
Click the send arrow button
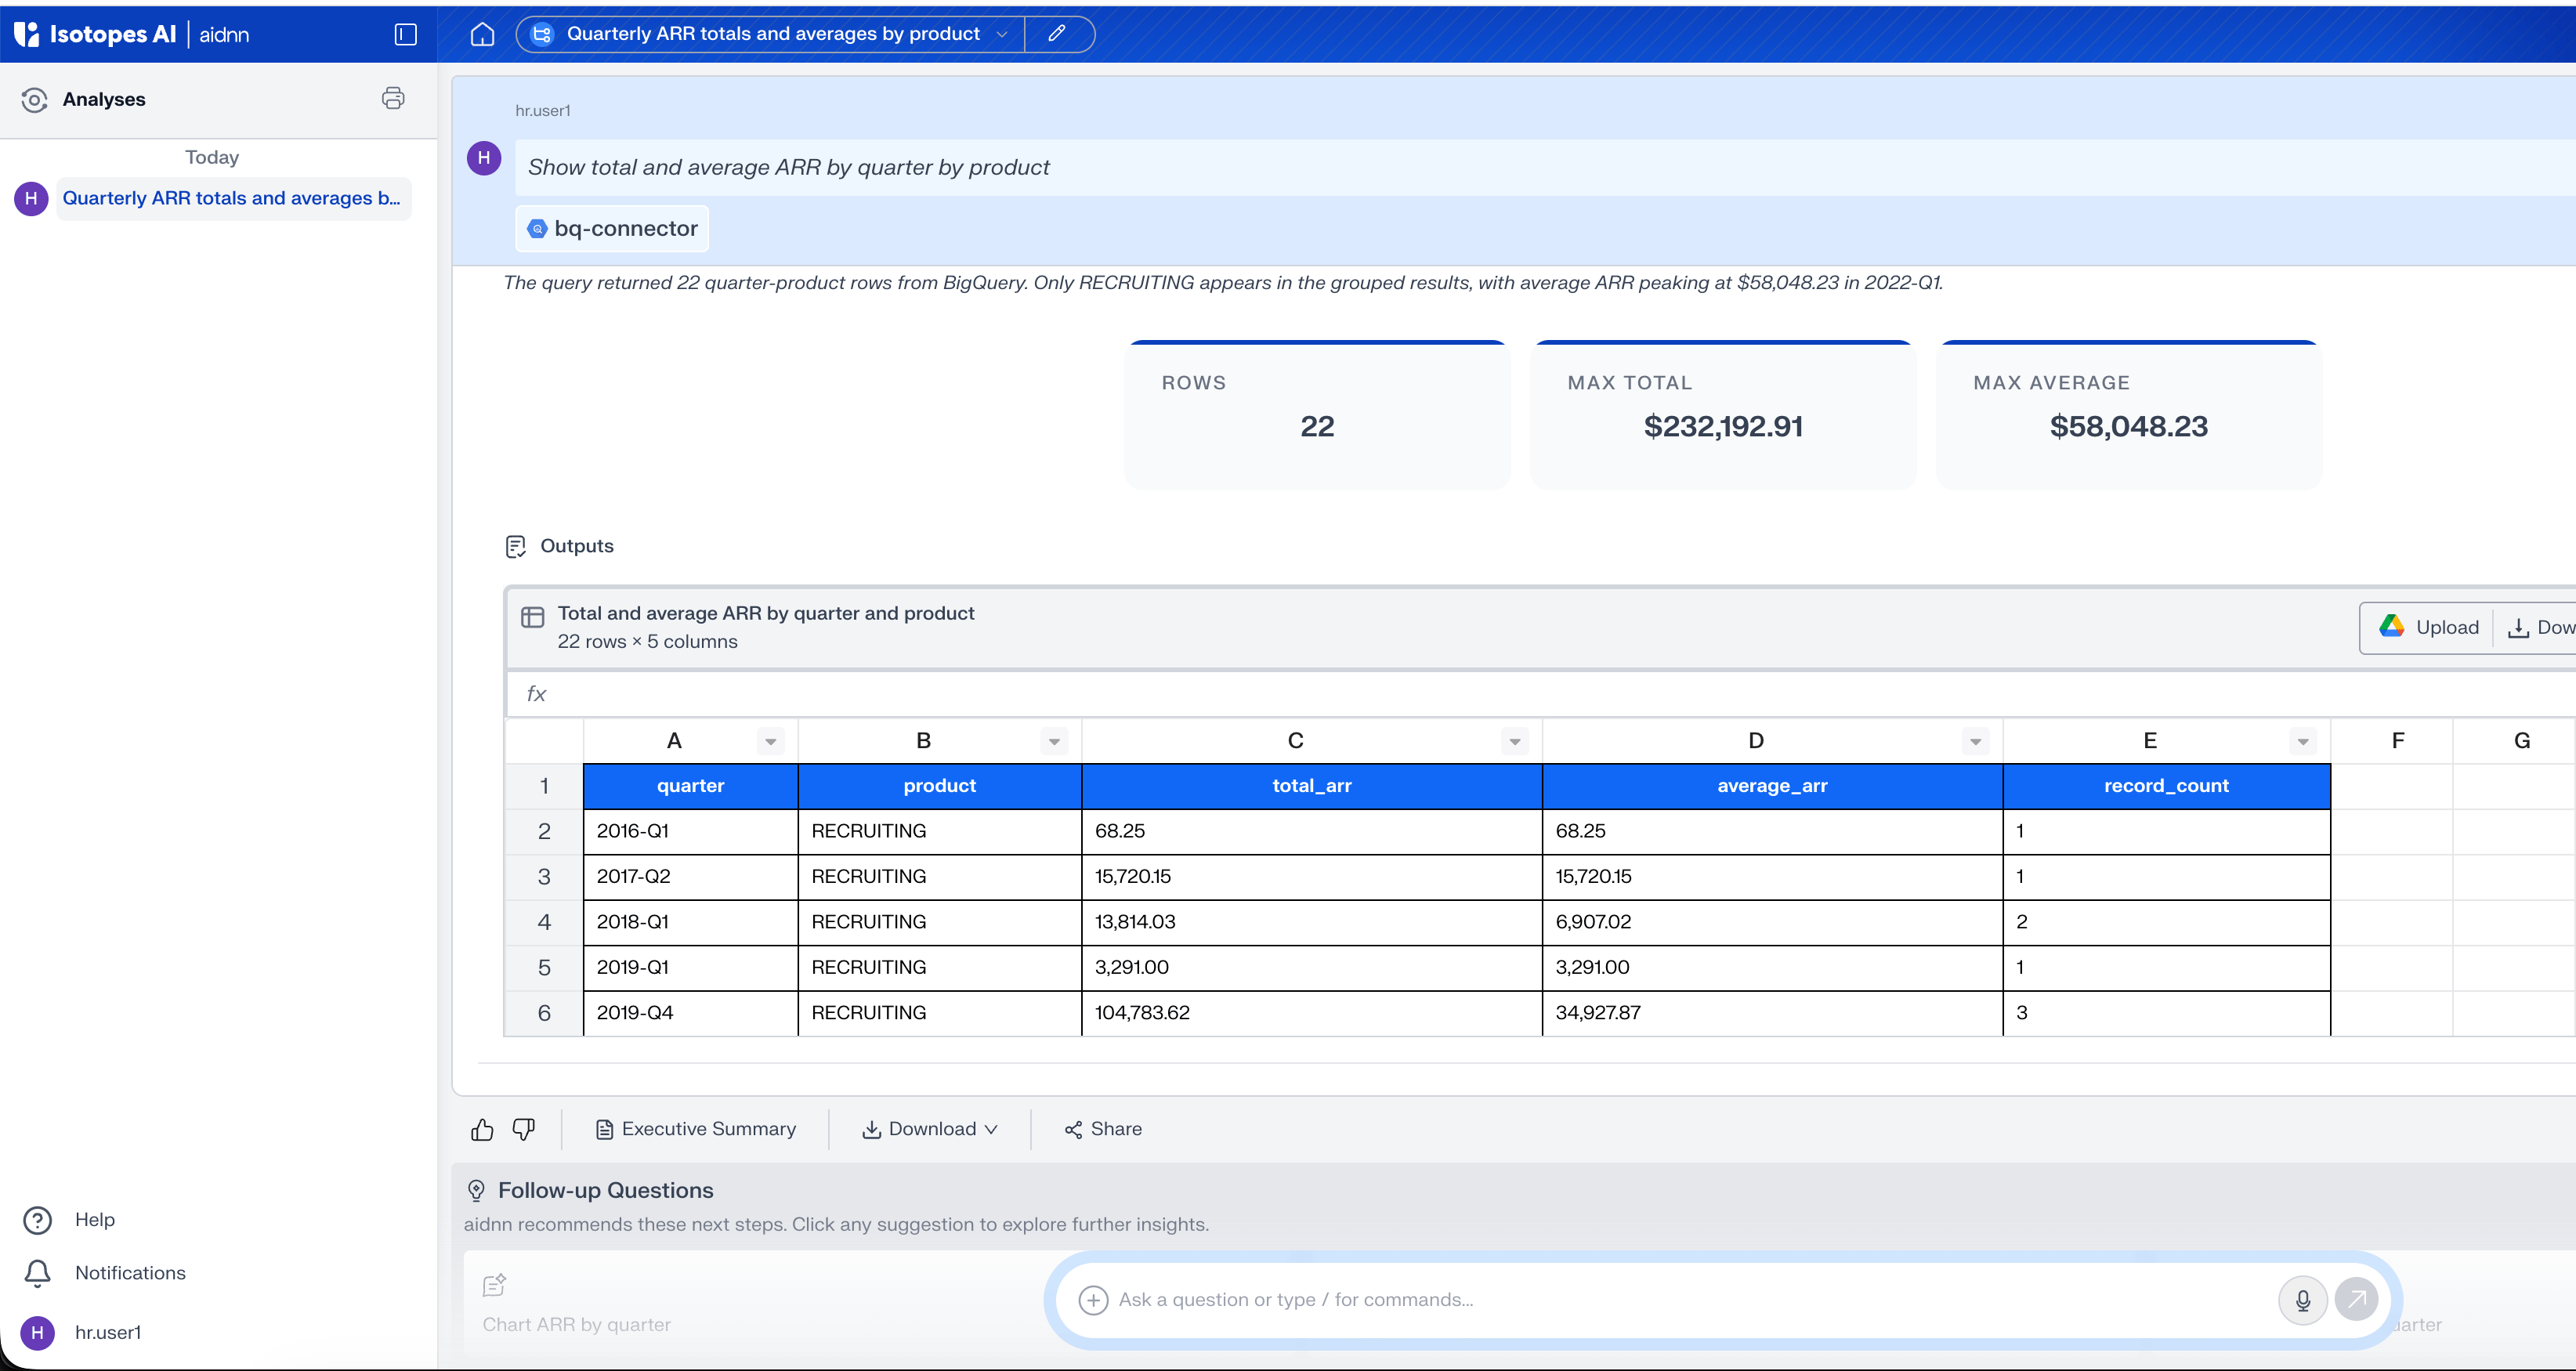[x=2357, y=1300]
